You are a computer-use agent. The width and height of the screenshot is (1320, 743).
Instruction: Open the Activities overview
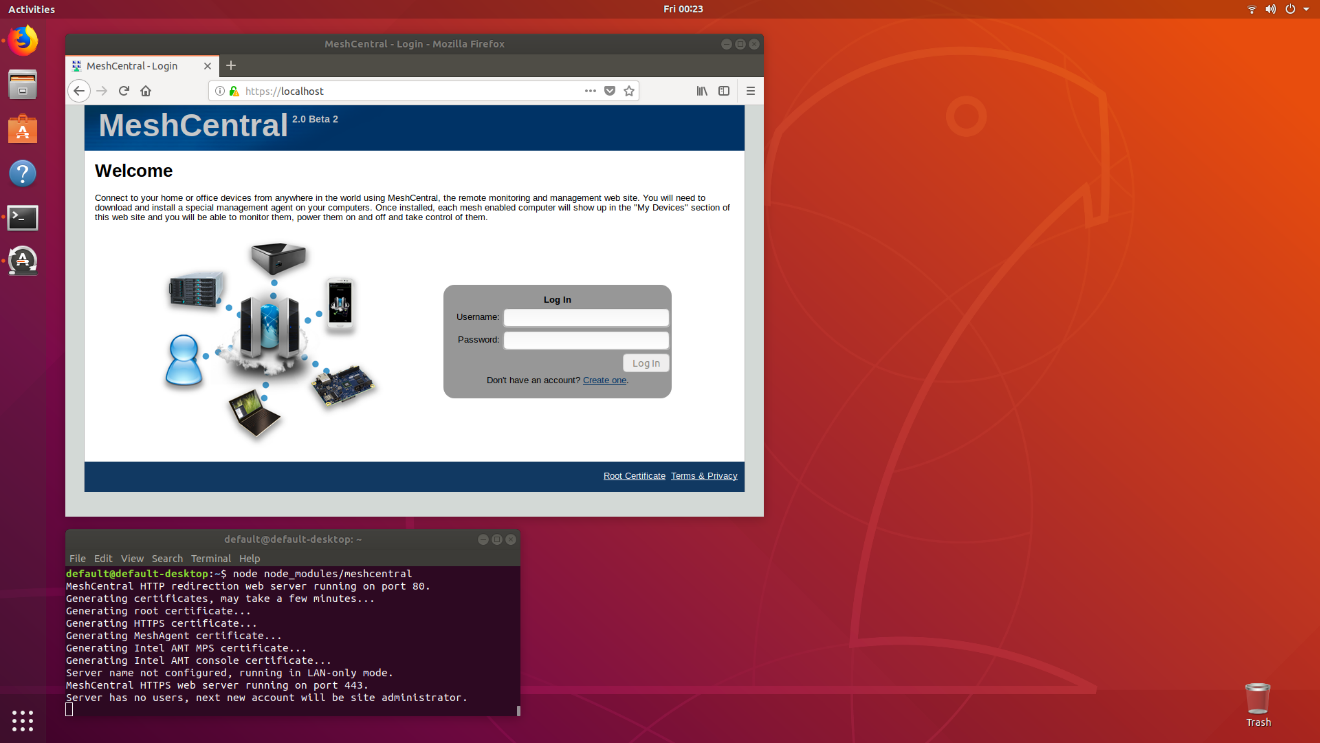point(31,9)
